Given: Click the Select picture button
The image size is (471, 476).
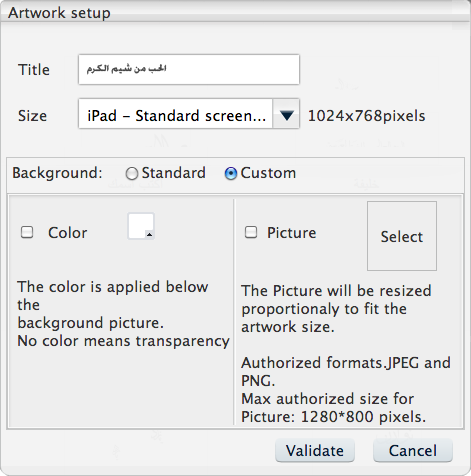Looking at the screenshot, I should (x=402, y=236).
